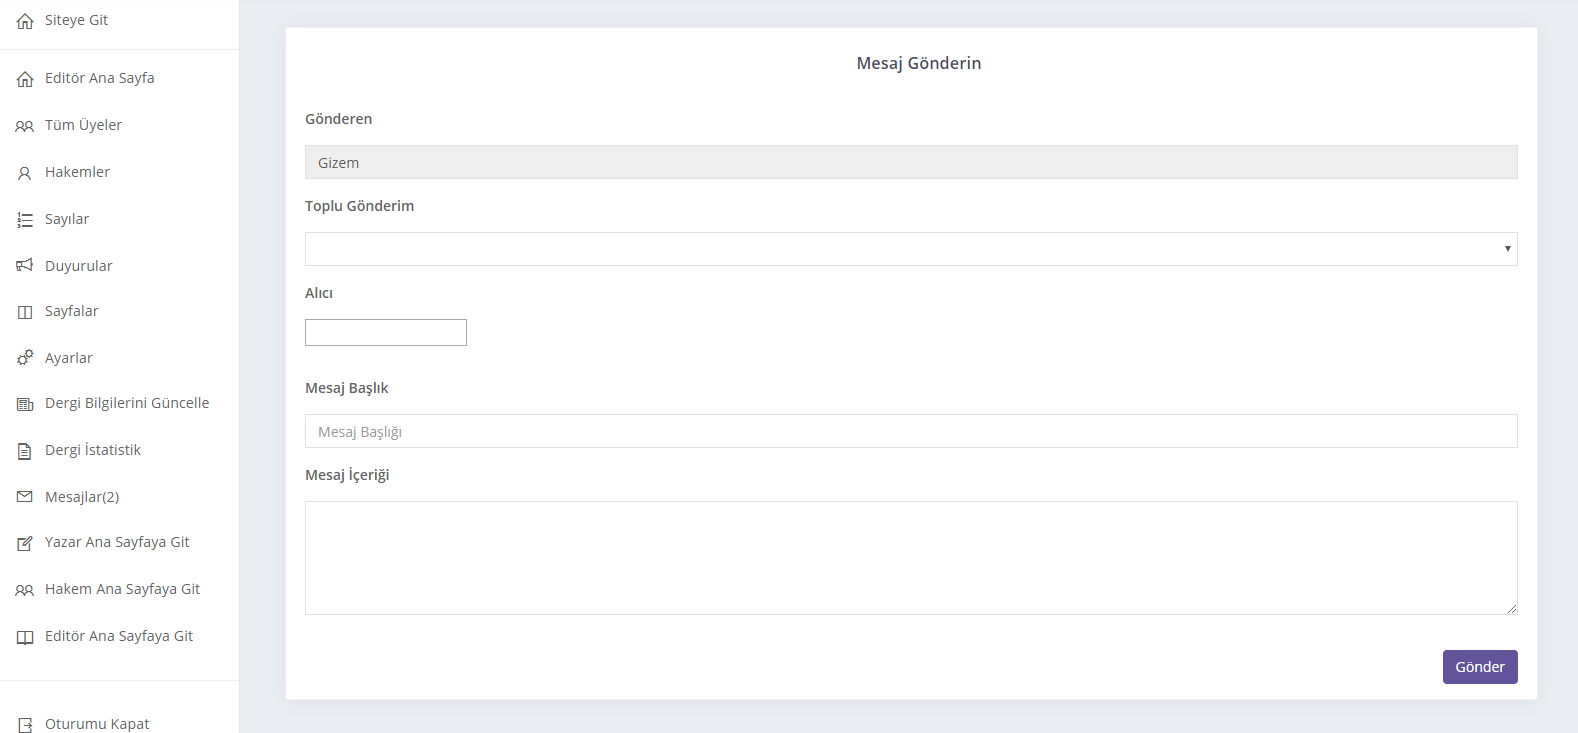Click the Ayarlar gears icon
Image resolution: width=1578 pixels, height=733 pixels.
pos(25,358)
